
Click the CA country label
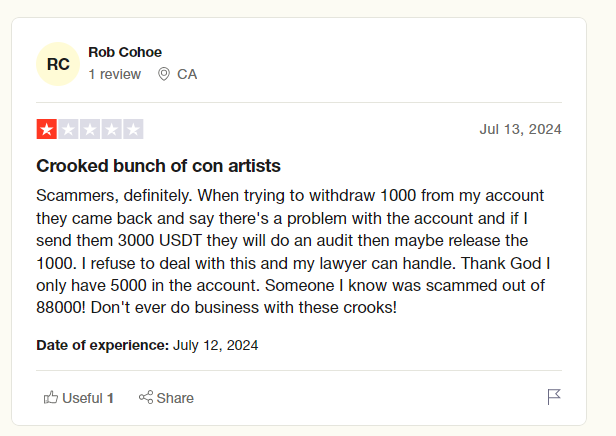187,74
